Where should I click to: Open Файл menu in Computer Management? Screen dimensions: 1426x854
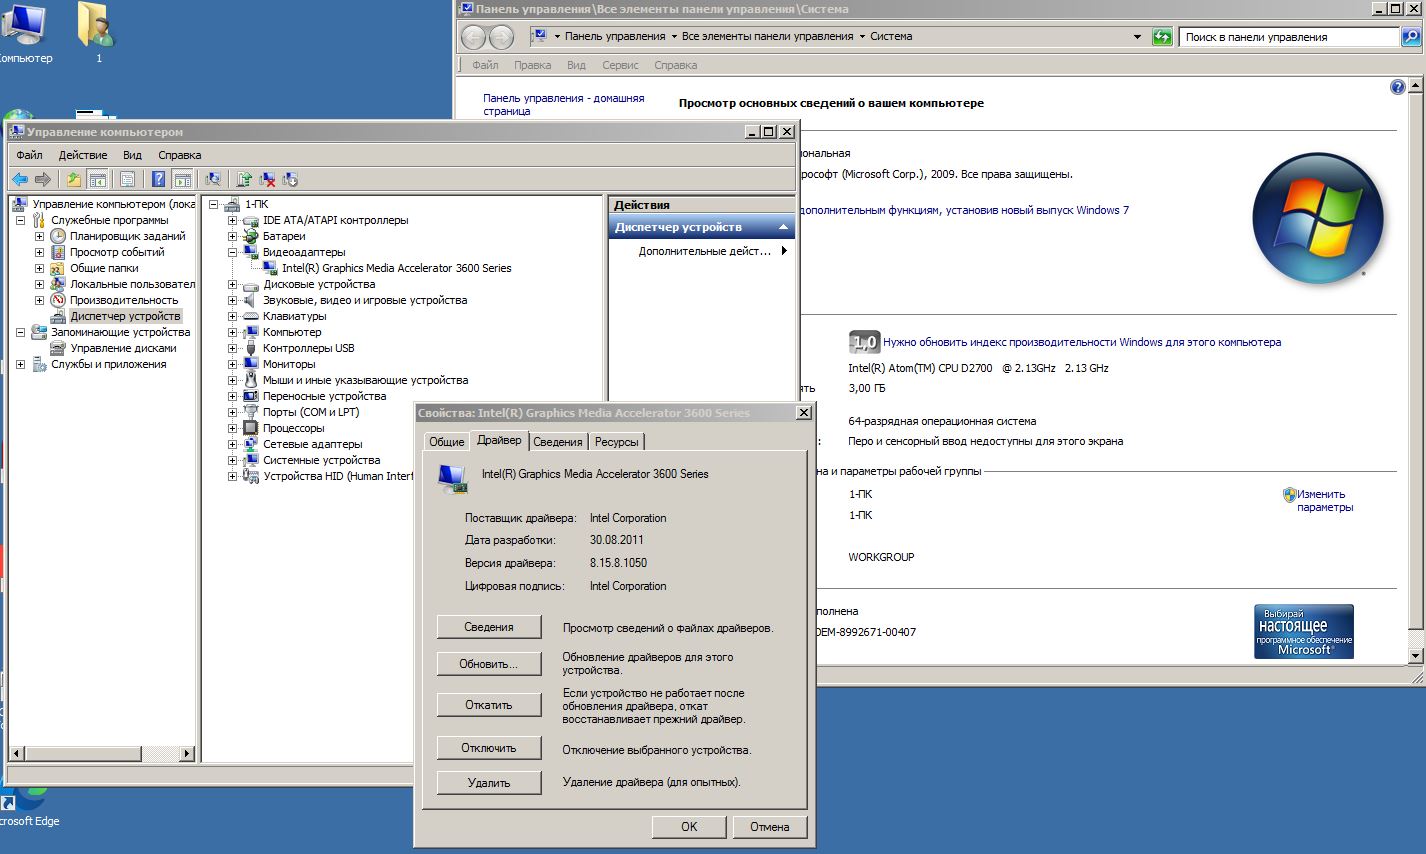(x=29, y=155)
